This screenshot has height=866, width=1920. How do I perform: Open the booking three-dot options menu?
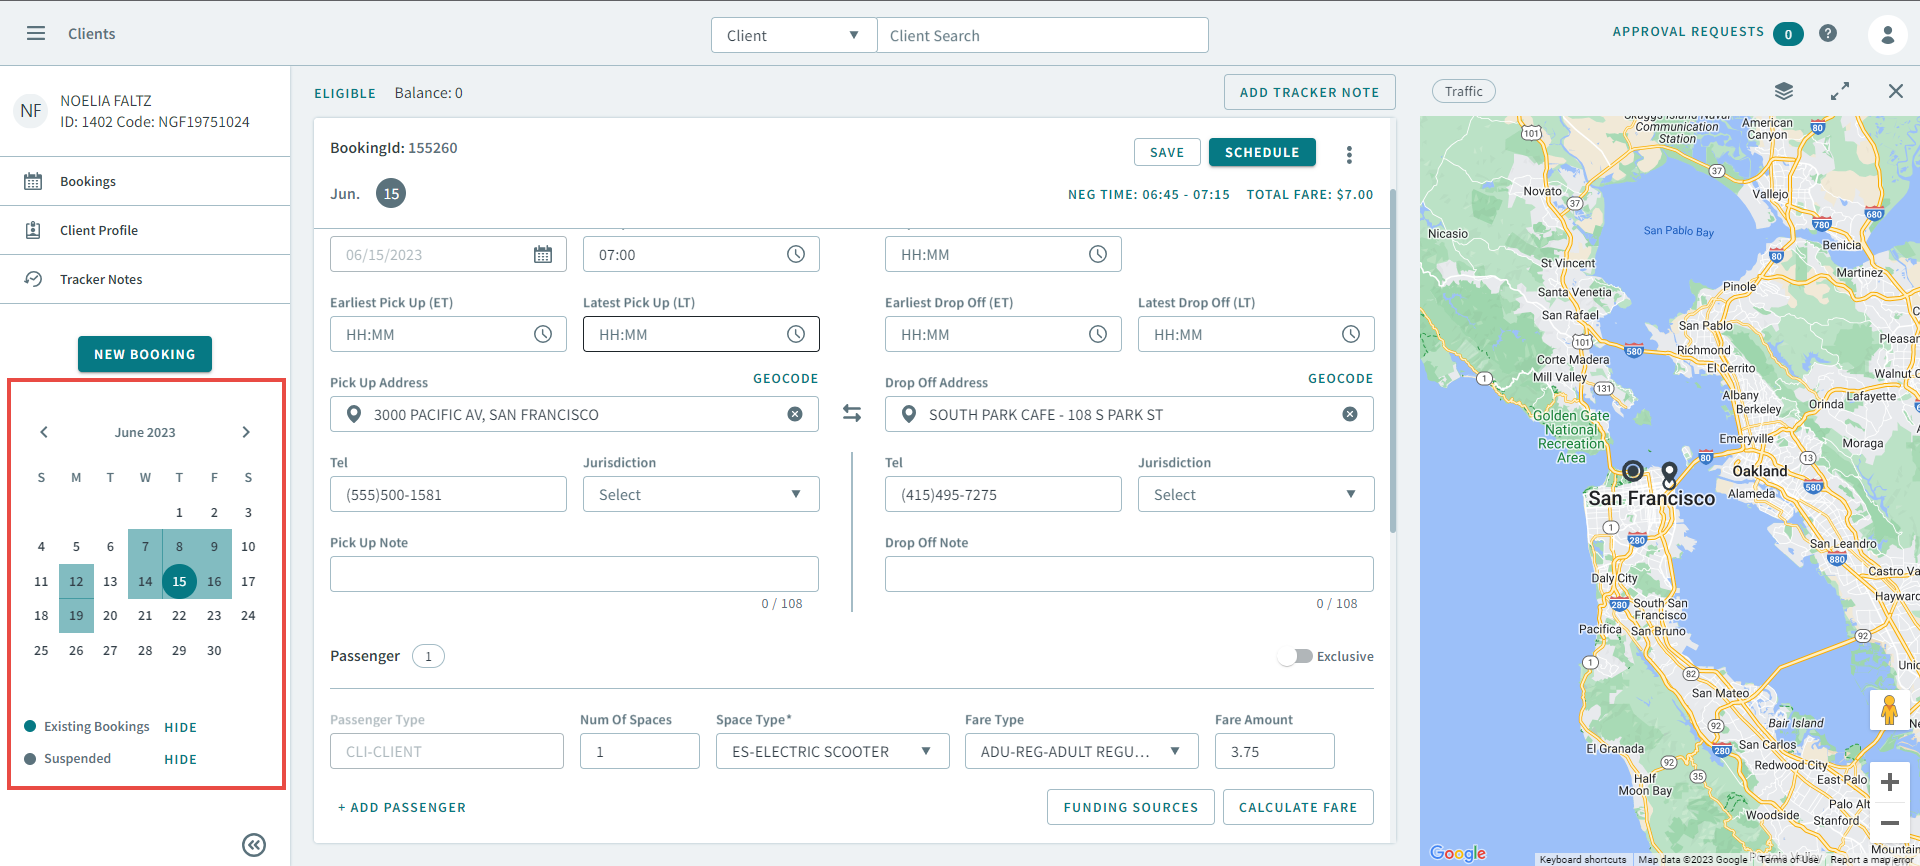click(x=1349, y=154)
